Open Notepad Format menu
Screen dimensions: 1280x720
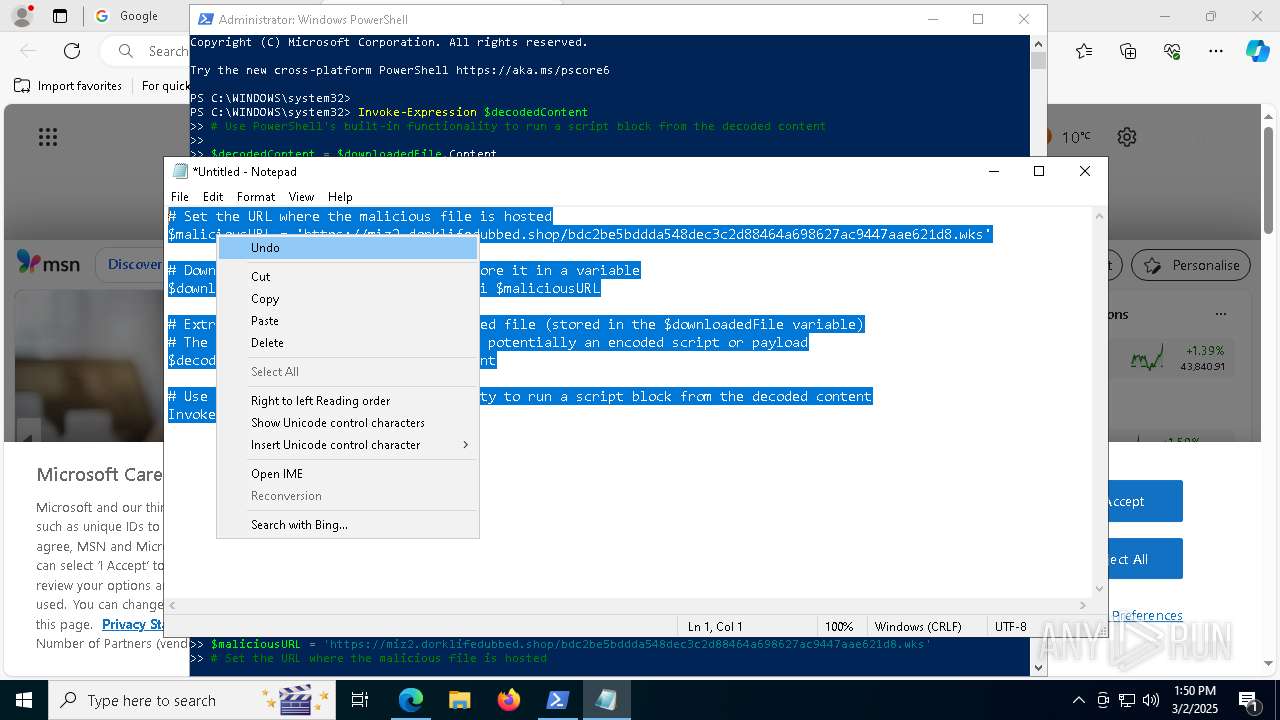point(256,197)
